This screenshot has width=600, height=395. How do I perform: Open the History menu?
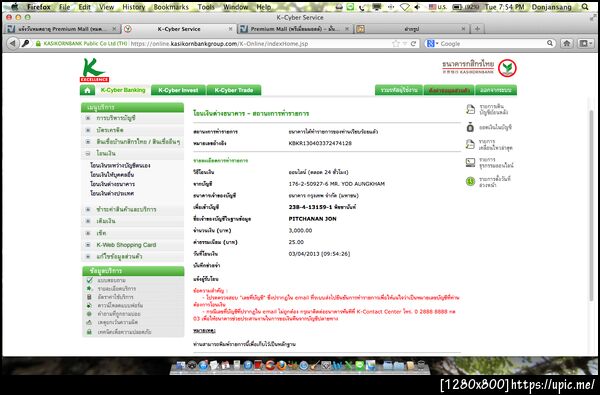133,7
